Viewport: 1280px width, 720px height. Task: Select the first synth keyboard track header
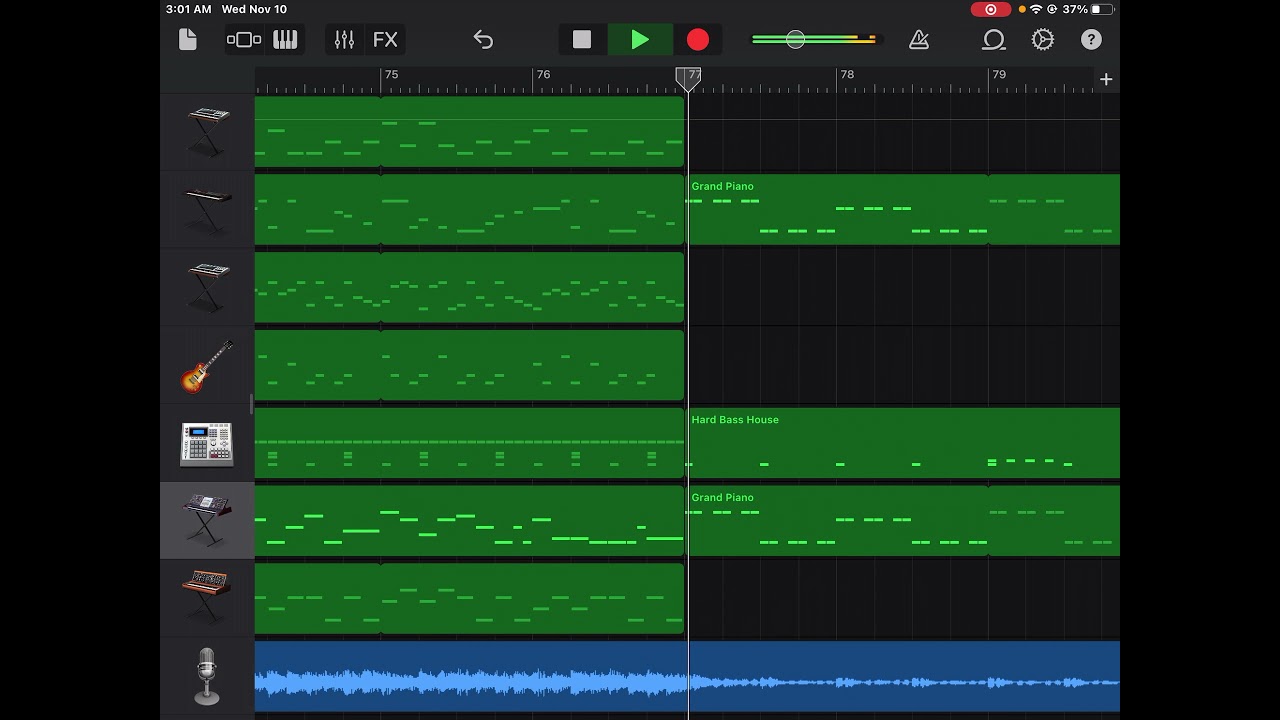tap(207, 132)
